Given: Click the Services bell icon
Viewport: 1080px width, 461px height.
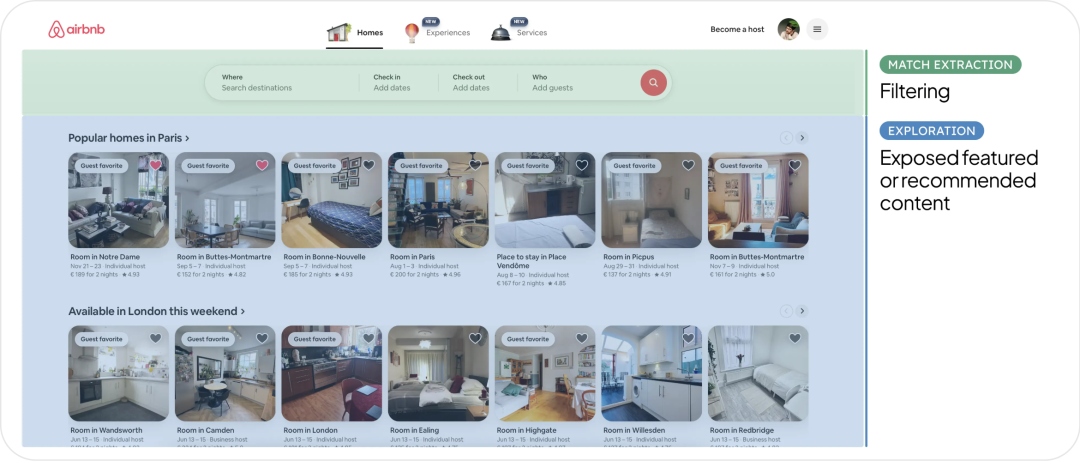Looking at the screenshot, I should click(500, 33).
